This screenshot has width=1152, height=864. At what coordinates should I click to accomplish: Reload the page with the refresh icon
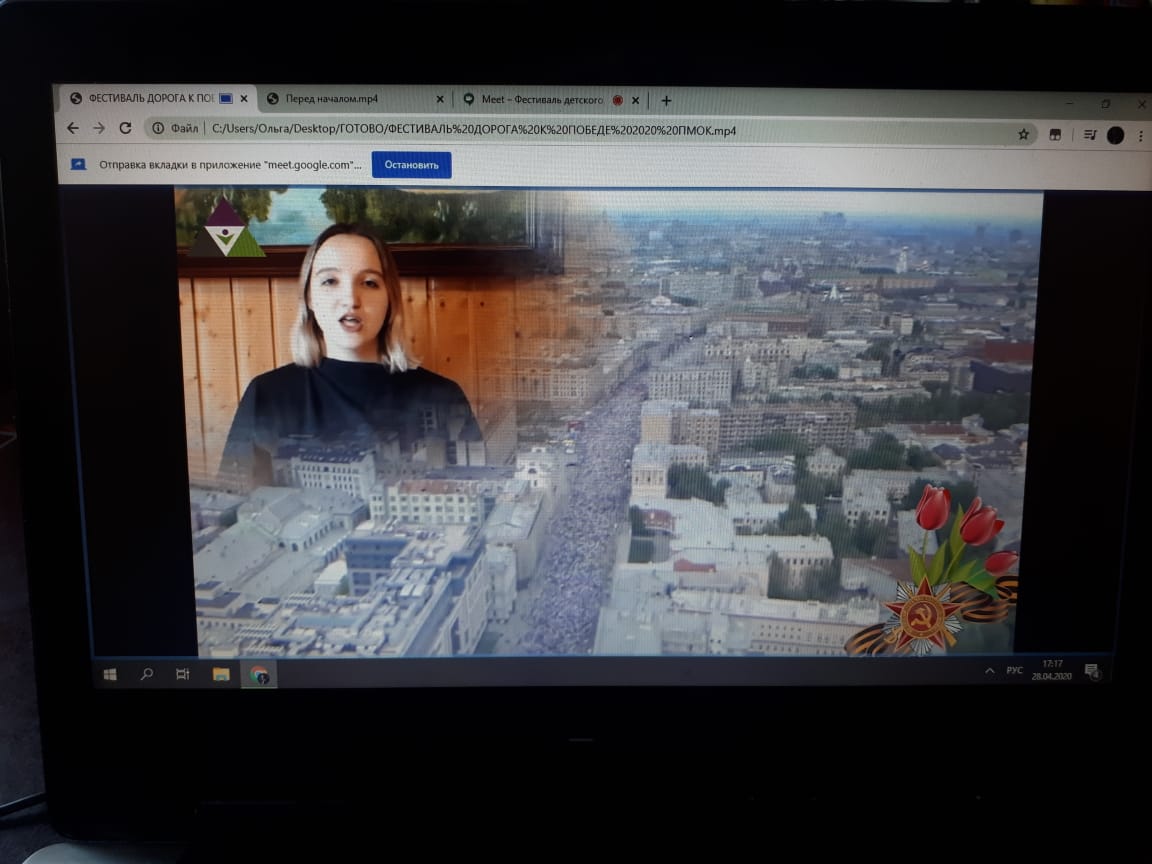coord(126,128)
